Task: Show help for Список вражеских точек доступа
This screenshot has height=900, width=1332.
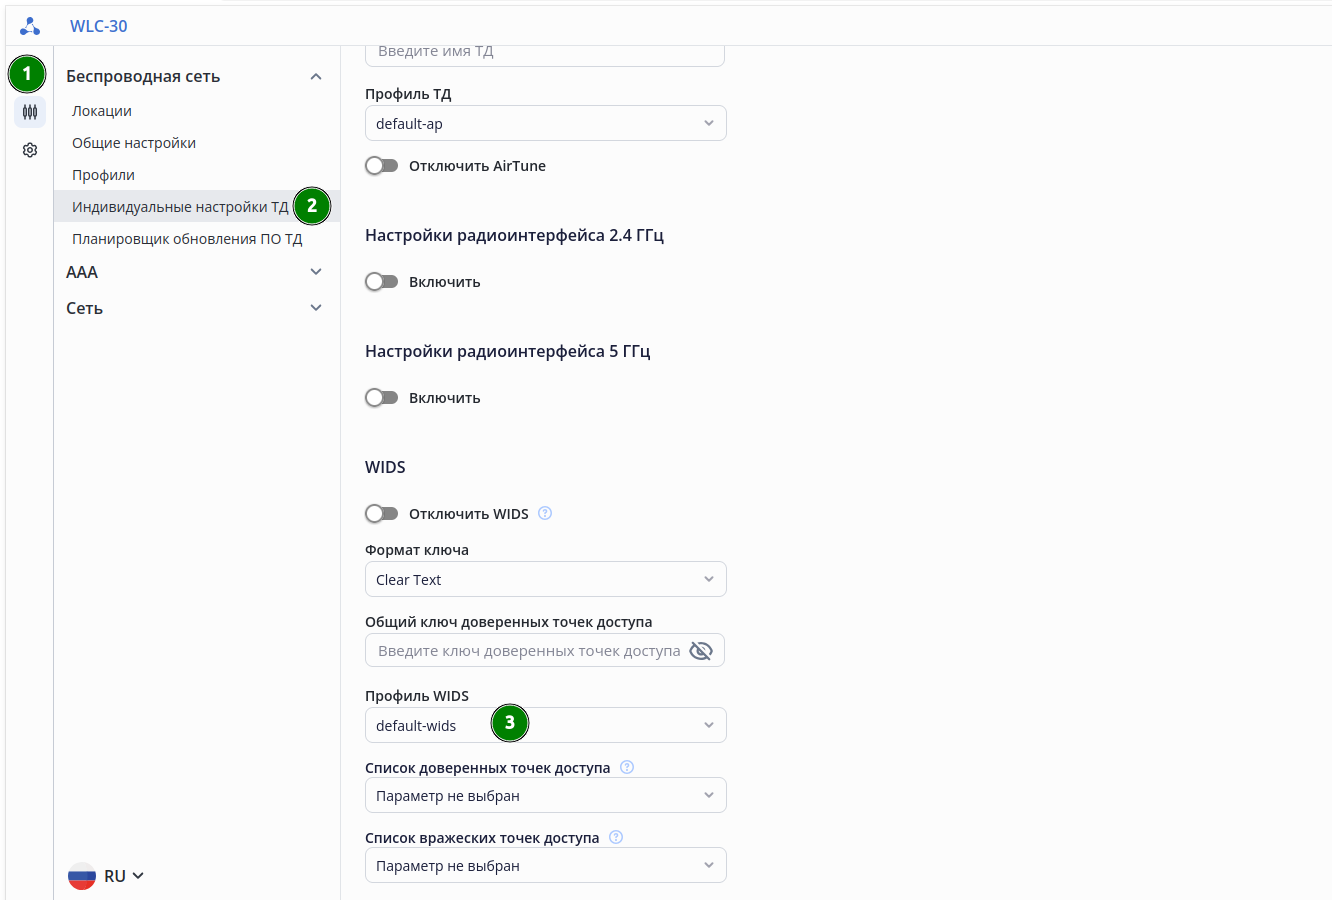Action: (x=616, y=838)
